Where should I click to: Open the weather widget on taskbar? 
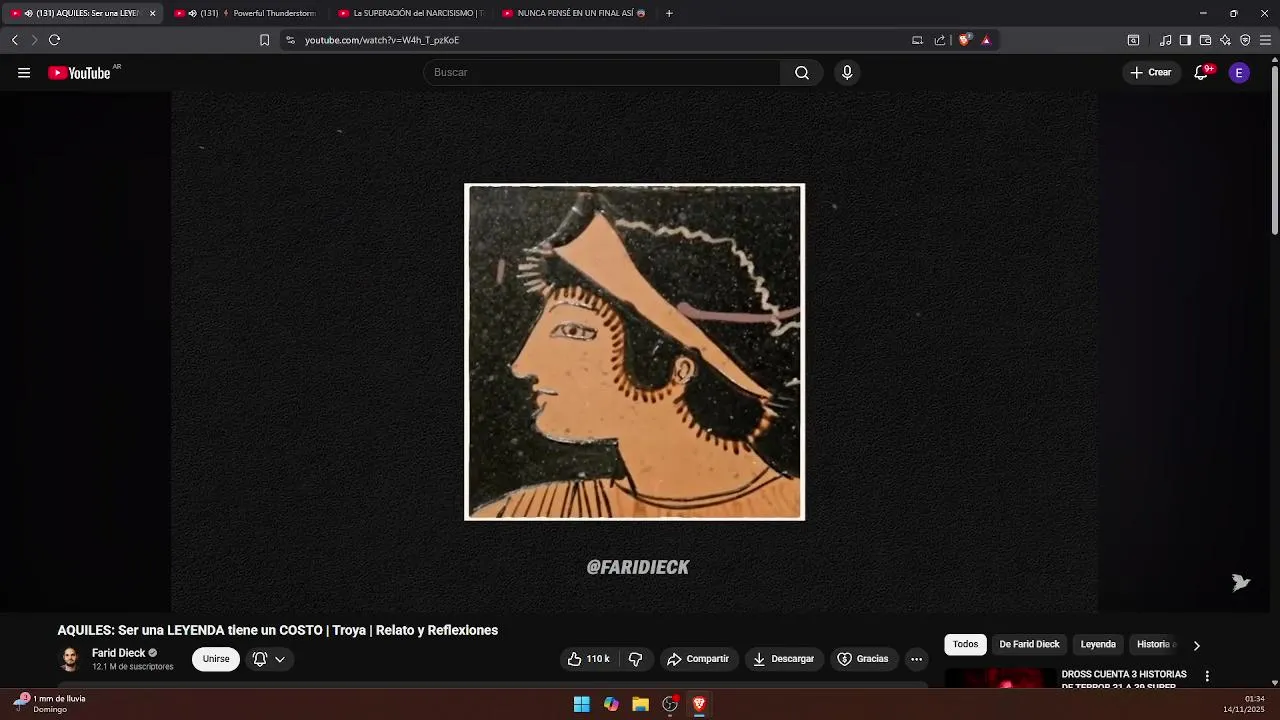point(50,704)
